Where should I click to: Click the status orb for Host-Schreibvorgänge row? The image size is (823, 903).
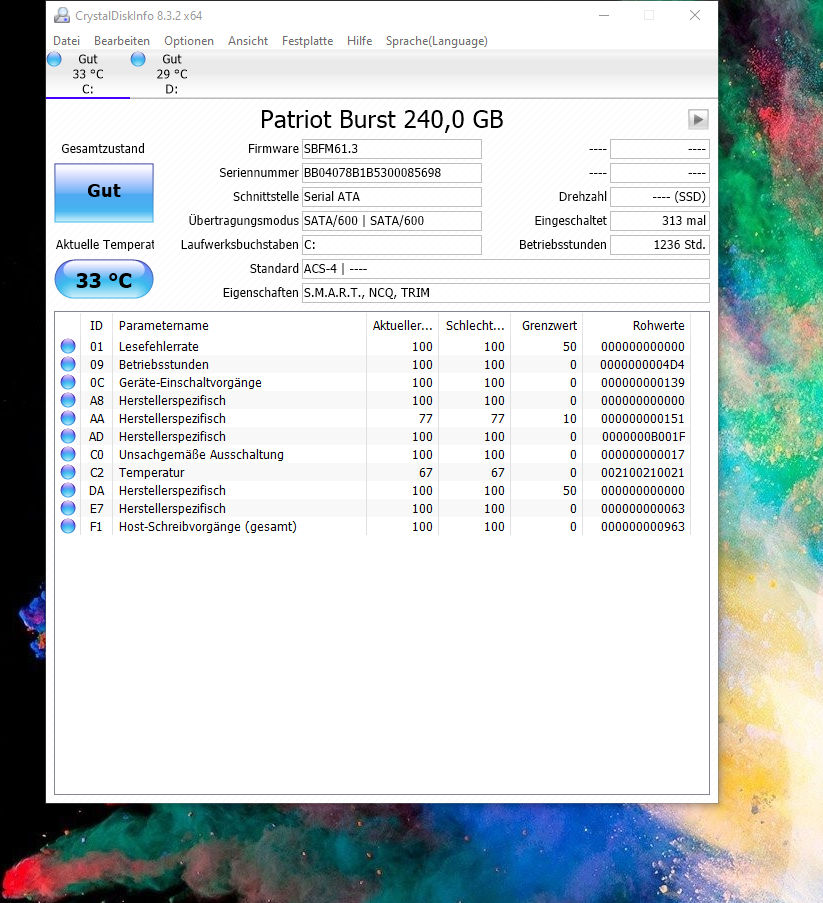coord(68,526)
